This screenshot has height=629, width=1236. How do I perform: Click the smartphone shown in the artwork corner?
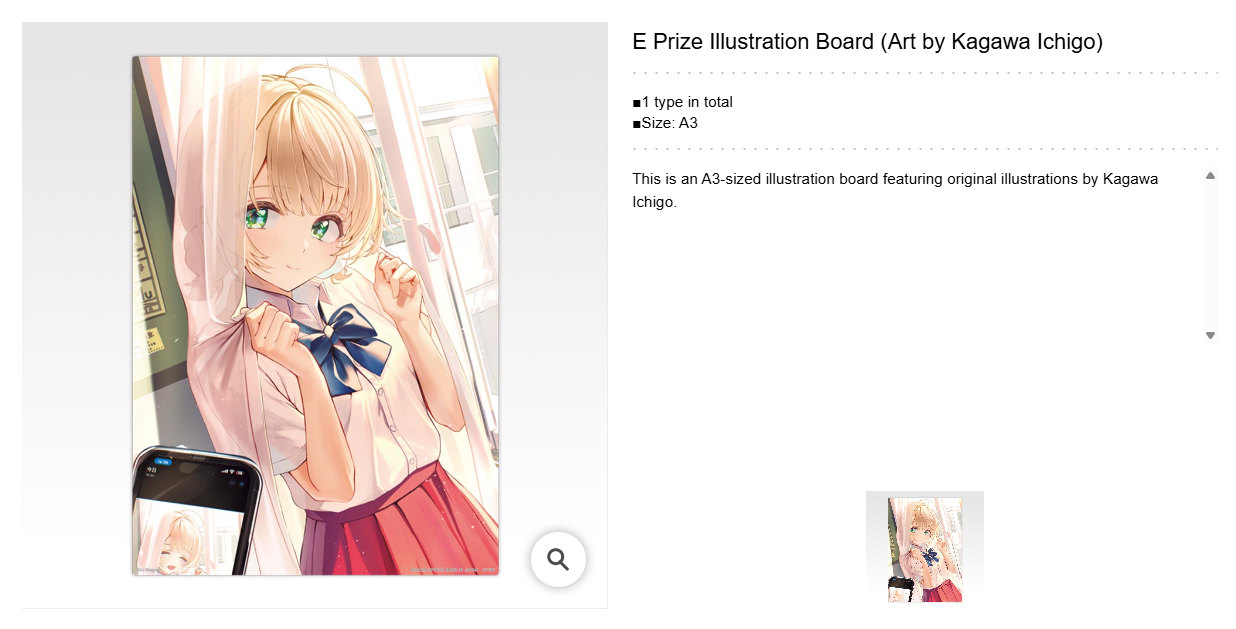pos(196,512)
